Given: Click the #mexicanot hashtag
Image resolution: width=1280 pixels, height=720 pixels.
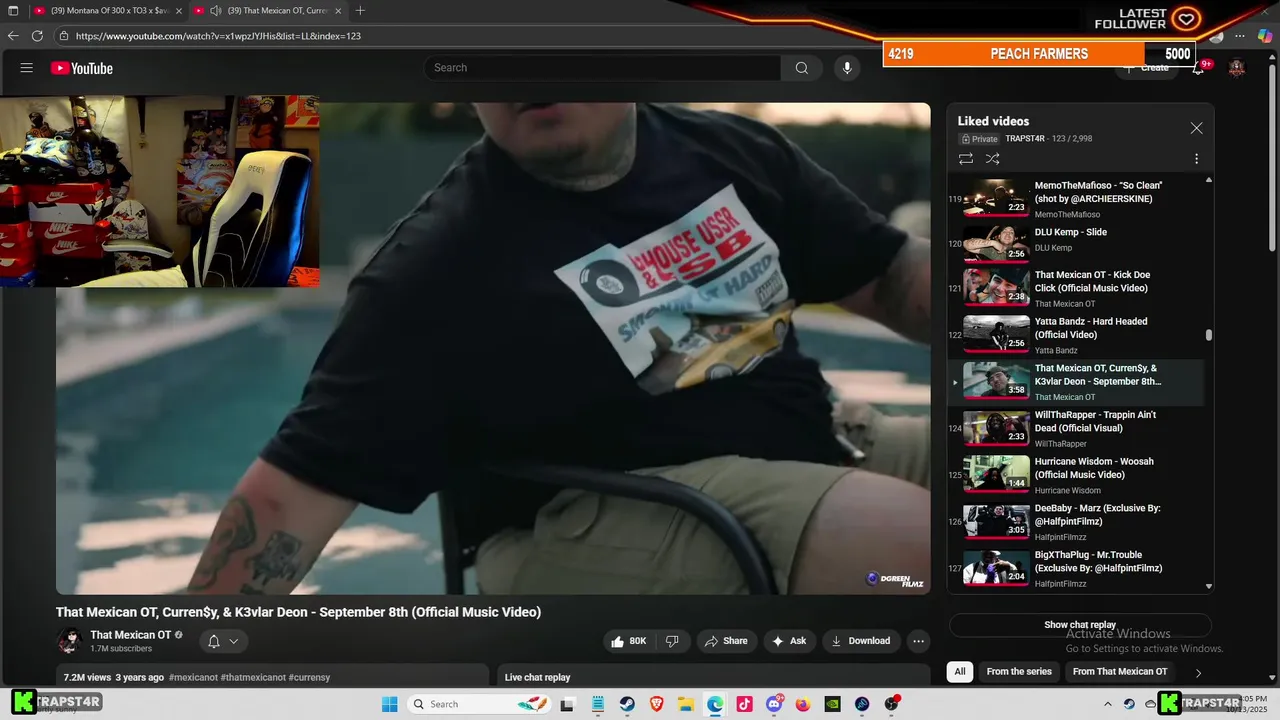Looking at the screenshot, I should click(x=193, y=678).
